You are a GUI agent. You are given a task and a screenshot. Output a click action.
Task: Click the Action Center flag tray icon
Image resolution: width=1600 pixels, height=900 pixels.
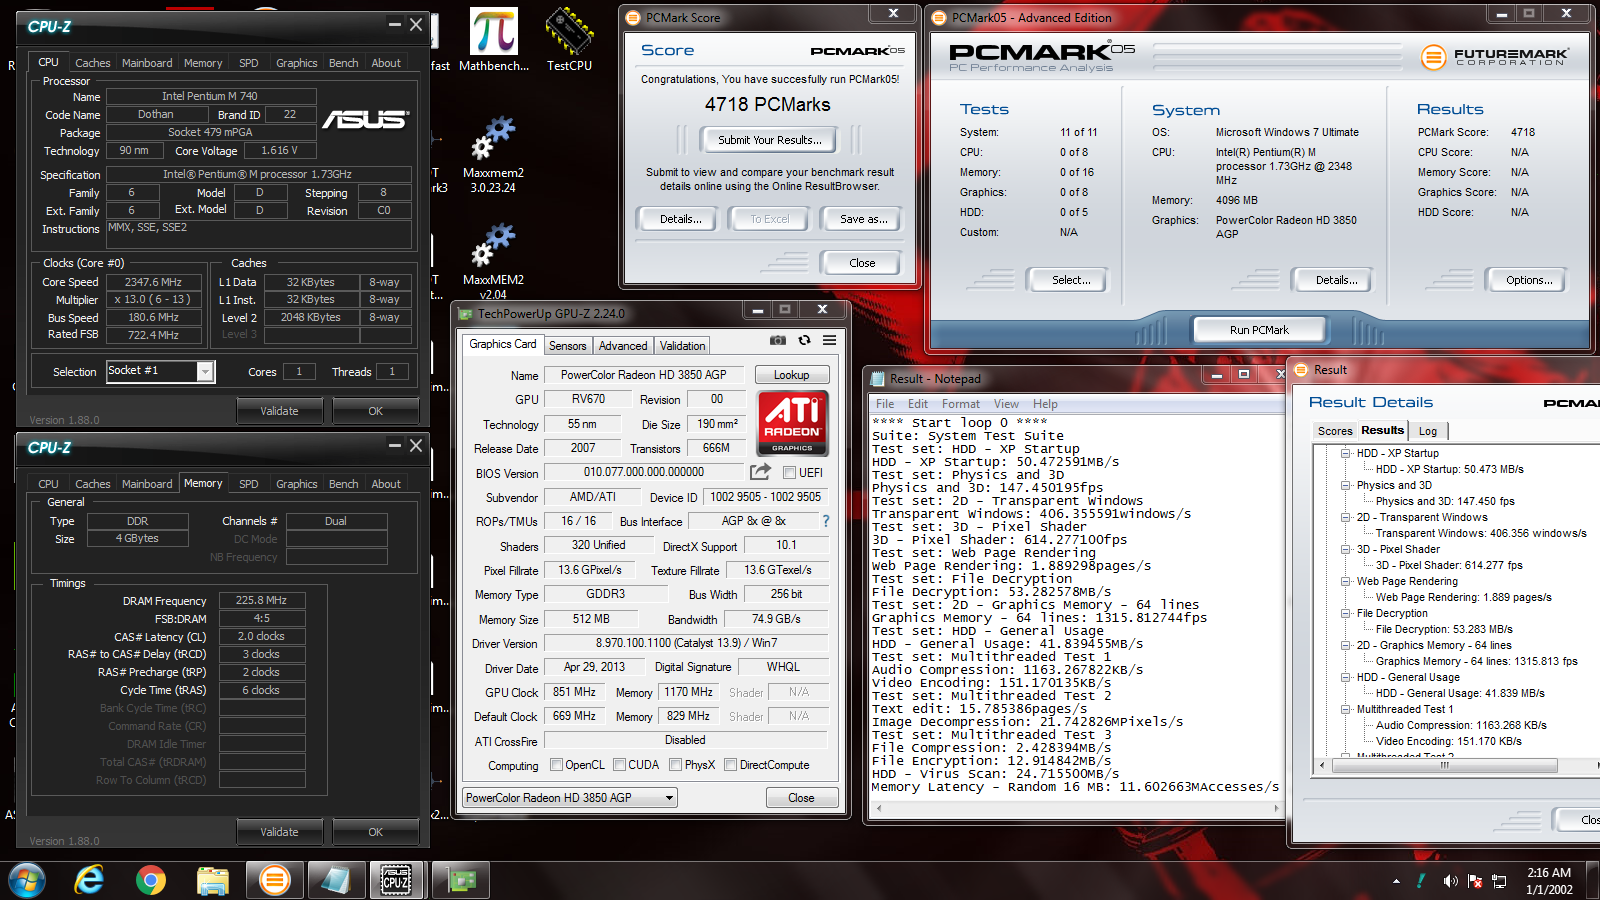[x=1475, y=881]
